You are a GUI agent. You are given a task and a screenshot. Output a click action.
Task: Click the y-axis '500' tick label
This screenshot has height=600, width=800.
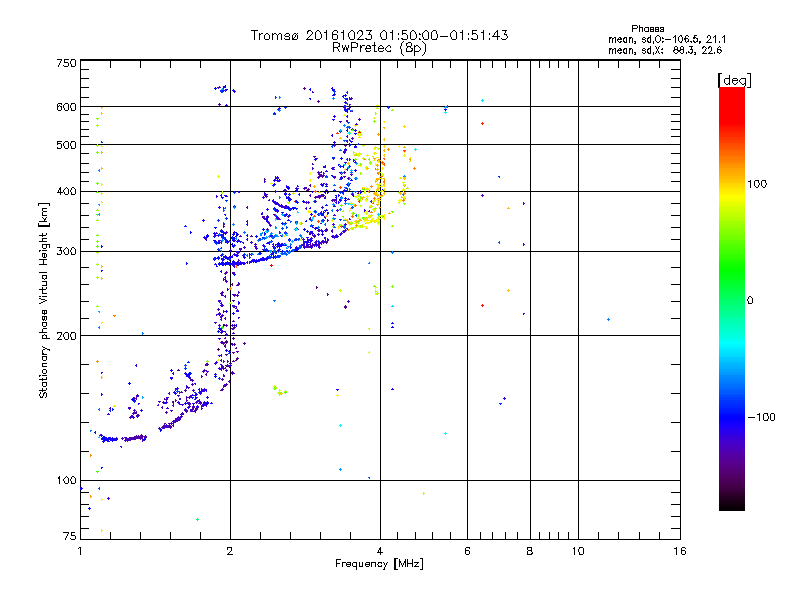click(66, 145)
